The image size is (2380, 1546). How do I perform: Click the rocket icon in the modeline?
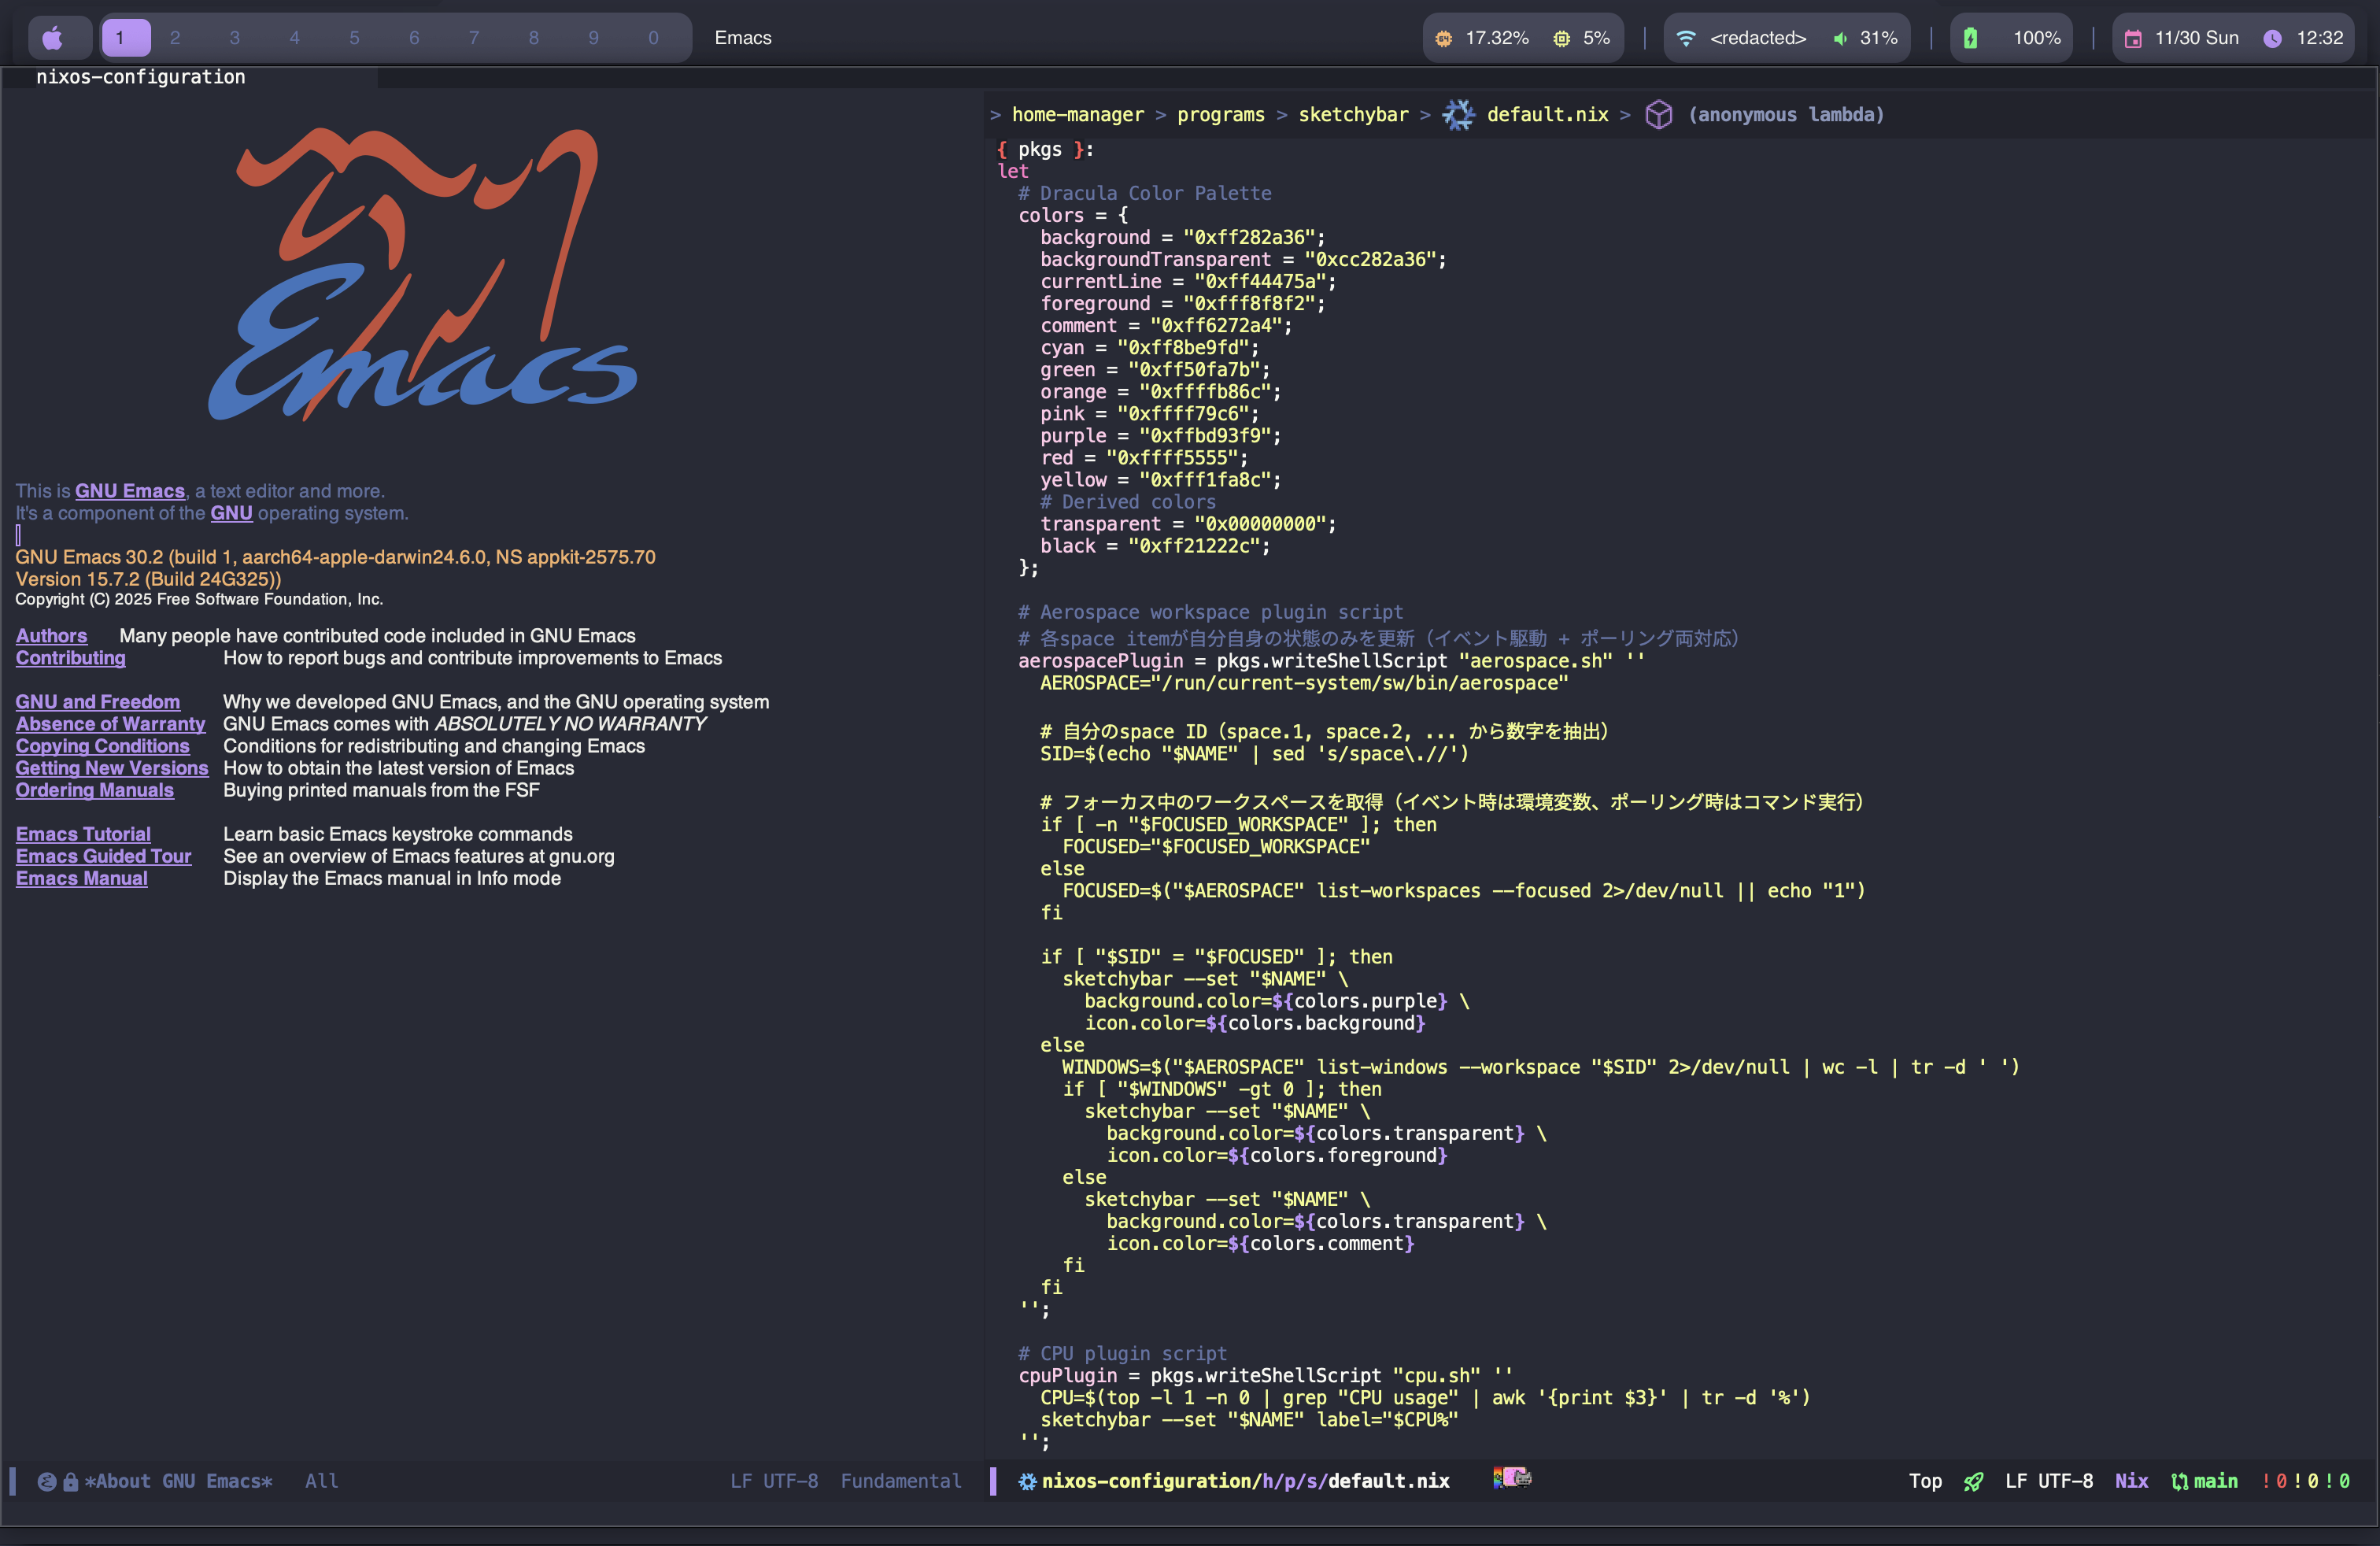coord(1973,1481)
